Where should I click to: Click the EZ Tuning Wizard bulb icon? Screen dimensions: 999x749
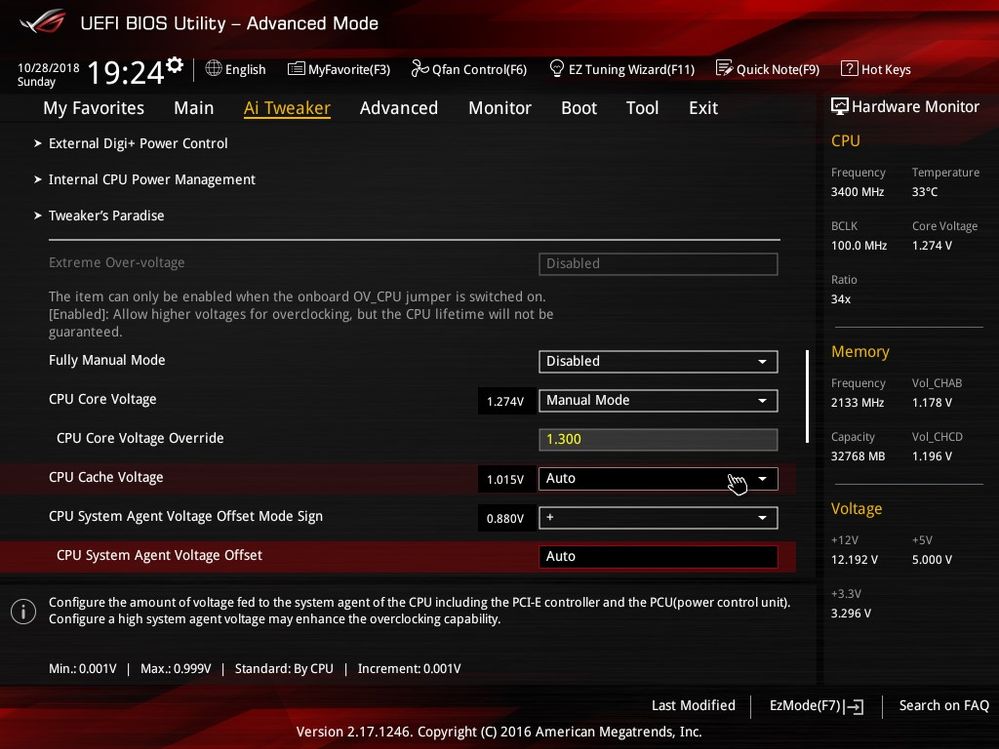(556, 68)
